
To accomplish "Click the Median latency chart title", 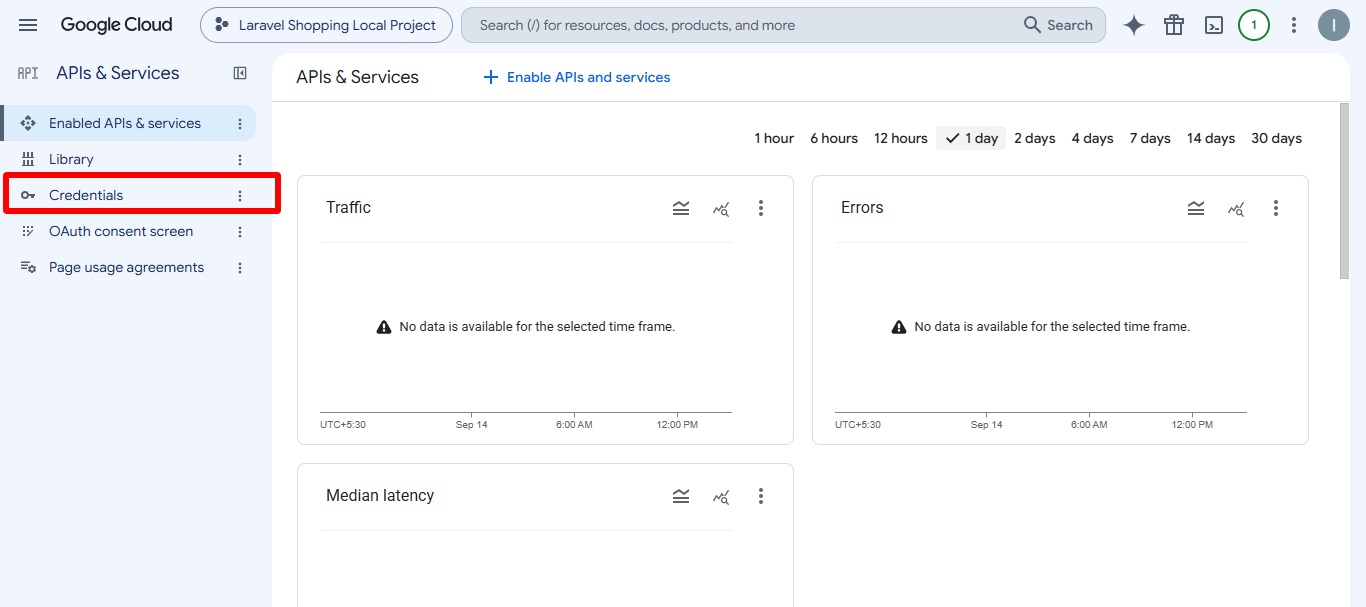I will [380, 495].
